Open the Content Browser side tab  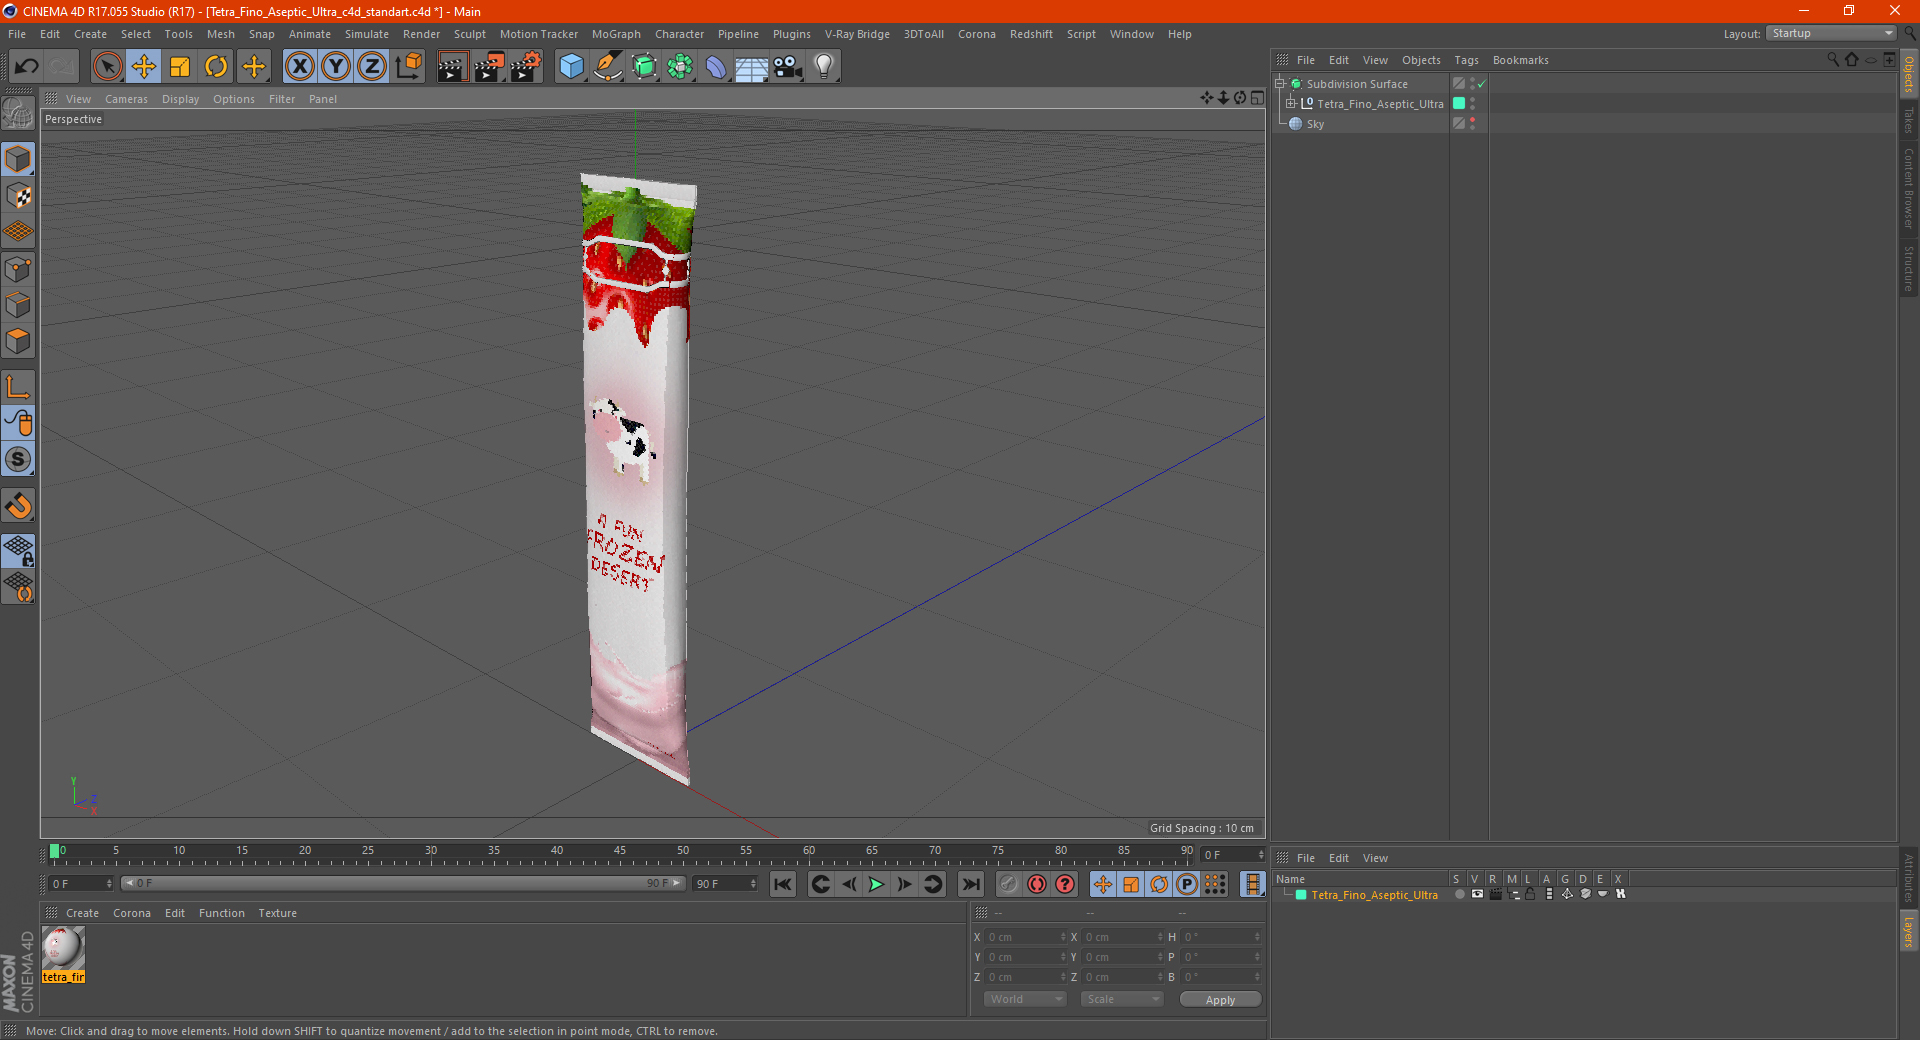pos(1908,188)
